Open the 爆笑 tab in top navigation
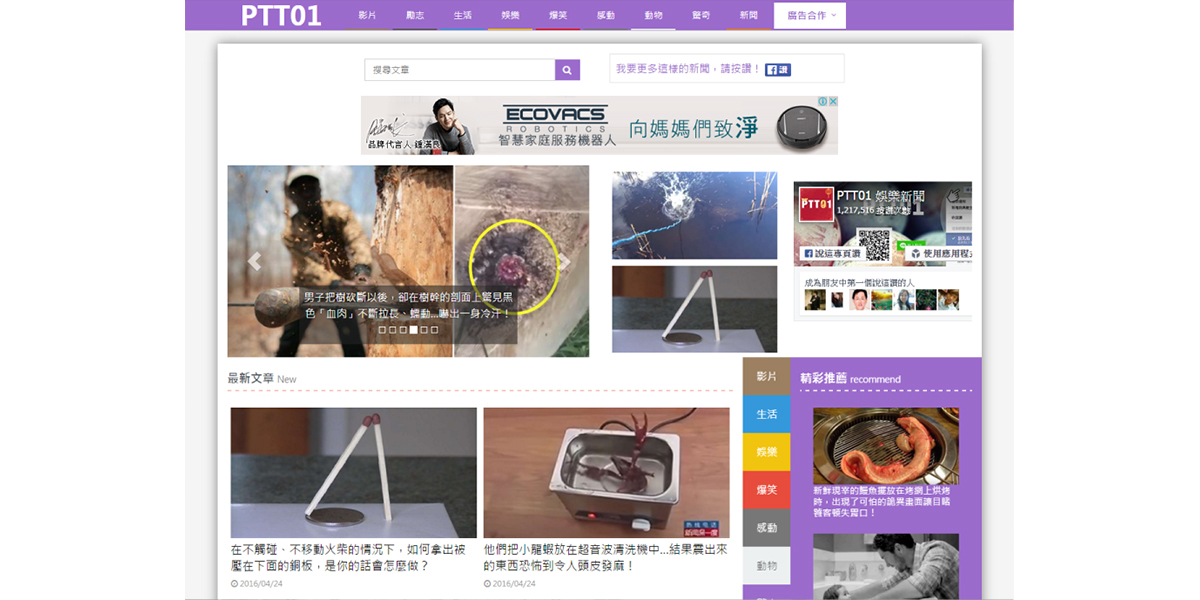Screen dimensions: 1200x600 [x=557, y=16]
